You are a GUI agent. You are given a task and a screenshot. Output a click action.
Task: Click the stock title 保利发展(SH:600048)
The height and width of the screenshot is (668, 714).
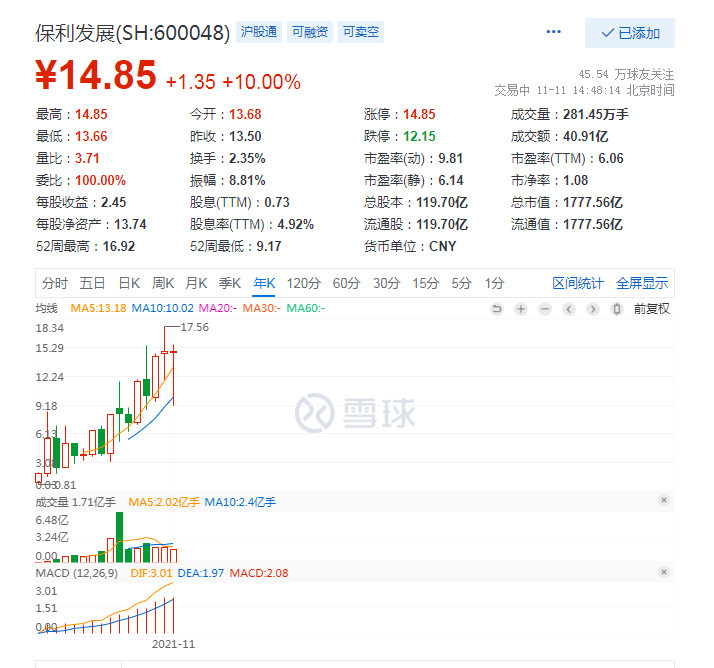133,33
